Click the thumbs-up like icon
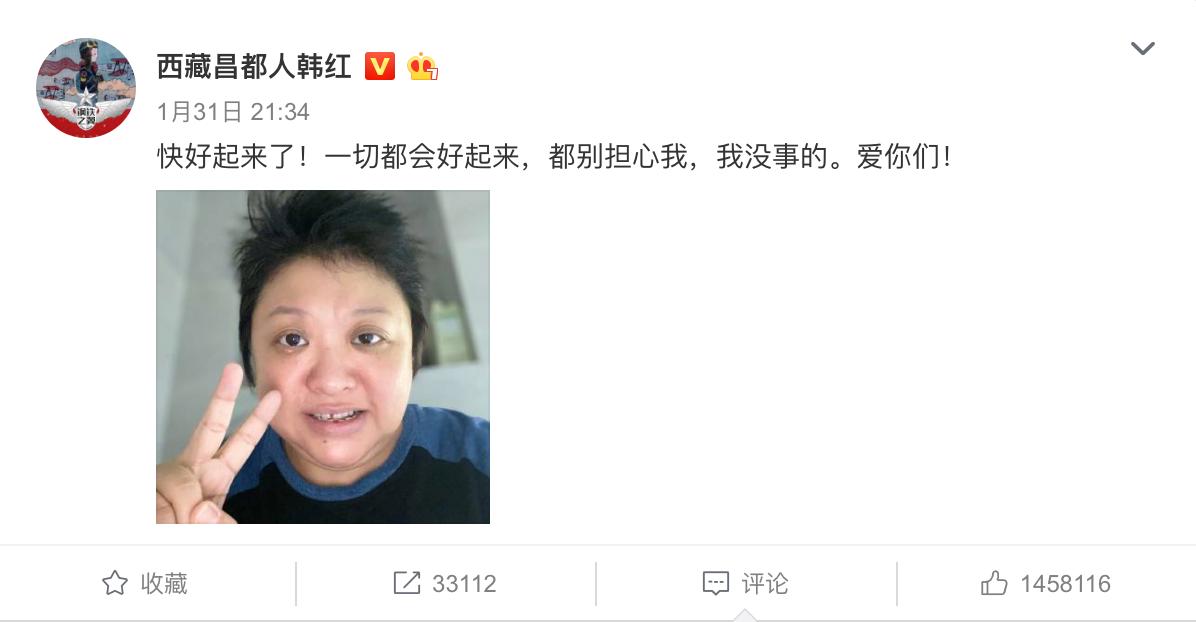 tap(994, 583)
